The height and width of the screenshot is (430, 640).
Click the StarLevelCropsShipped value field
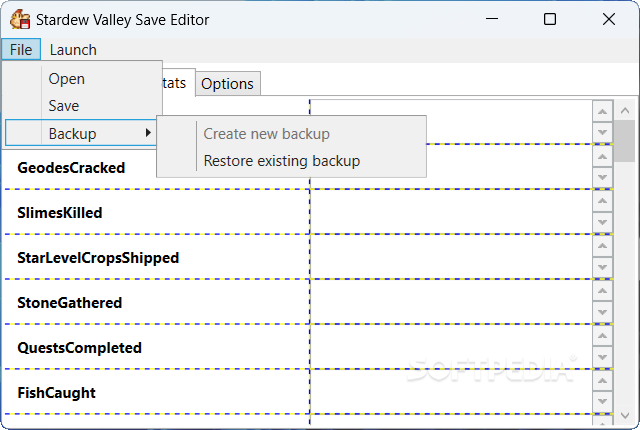[x=451, y=257]
